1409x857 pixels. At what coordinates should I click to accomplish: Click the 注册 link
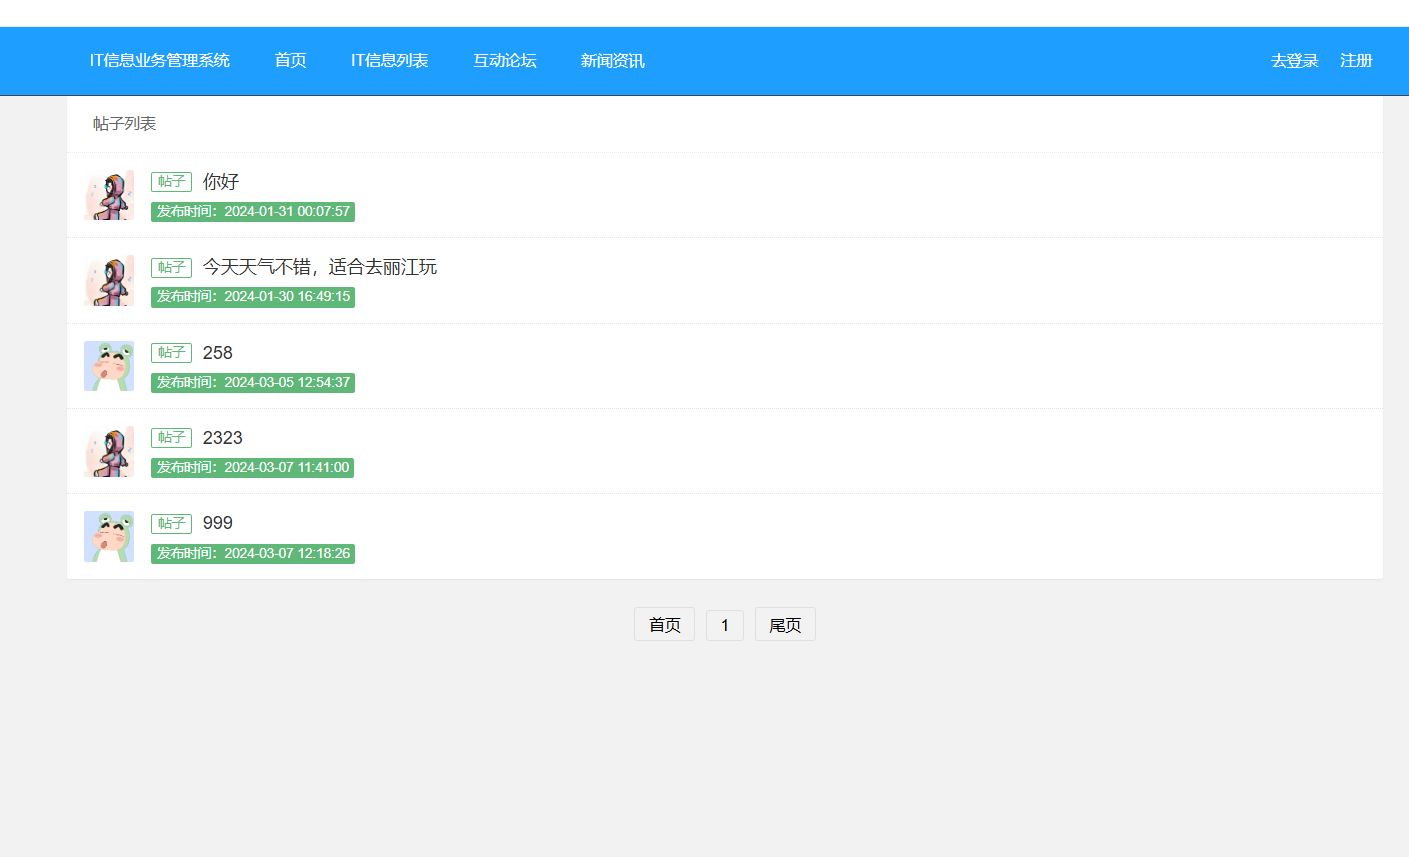(x=1356, y=61)
